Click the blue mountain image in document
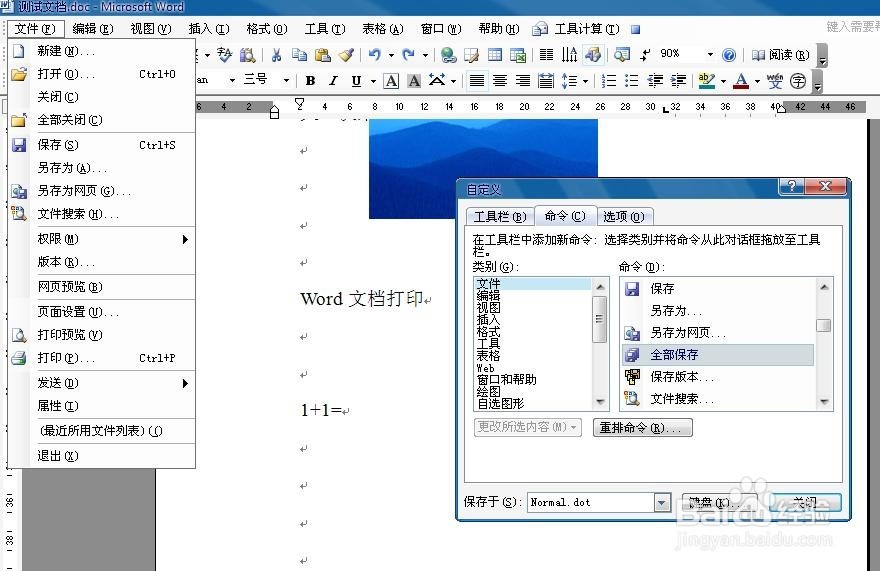880x571 pixels. [x=483, y=168]
